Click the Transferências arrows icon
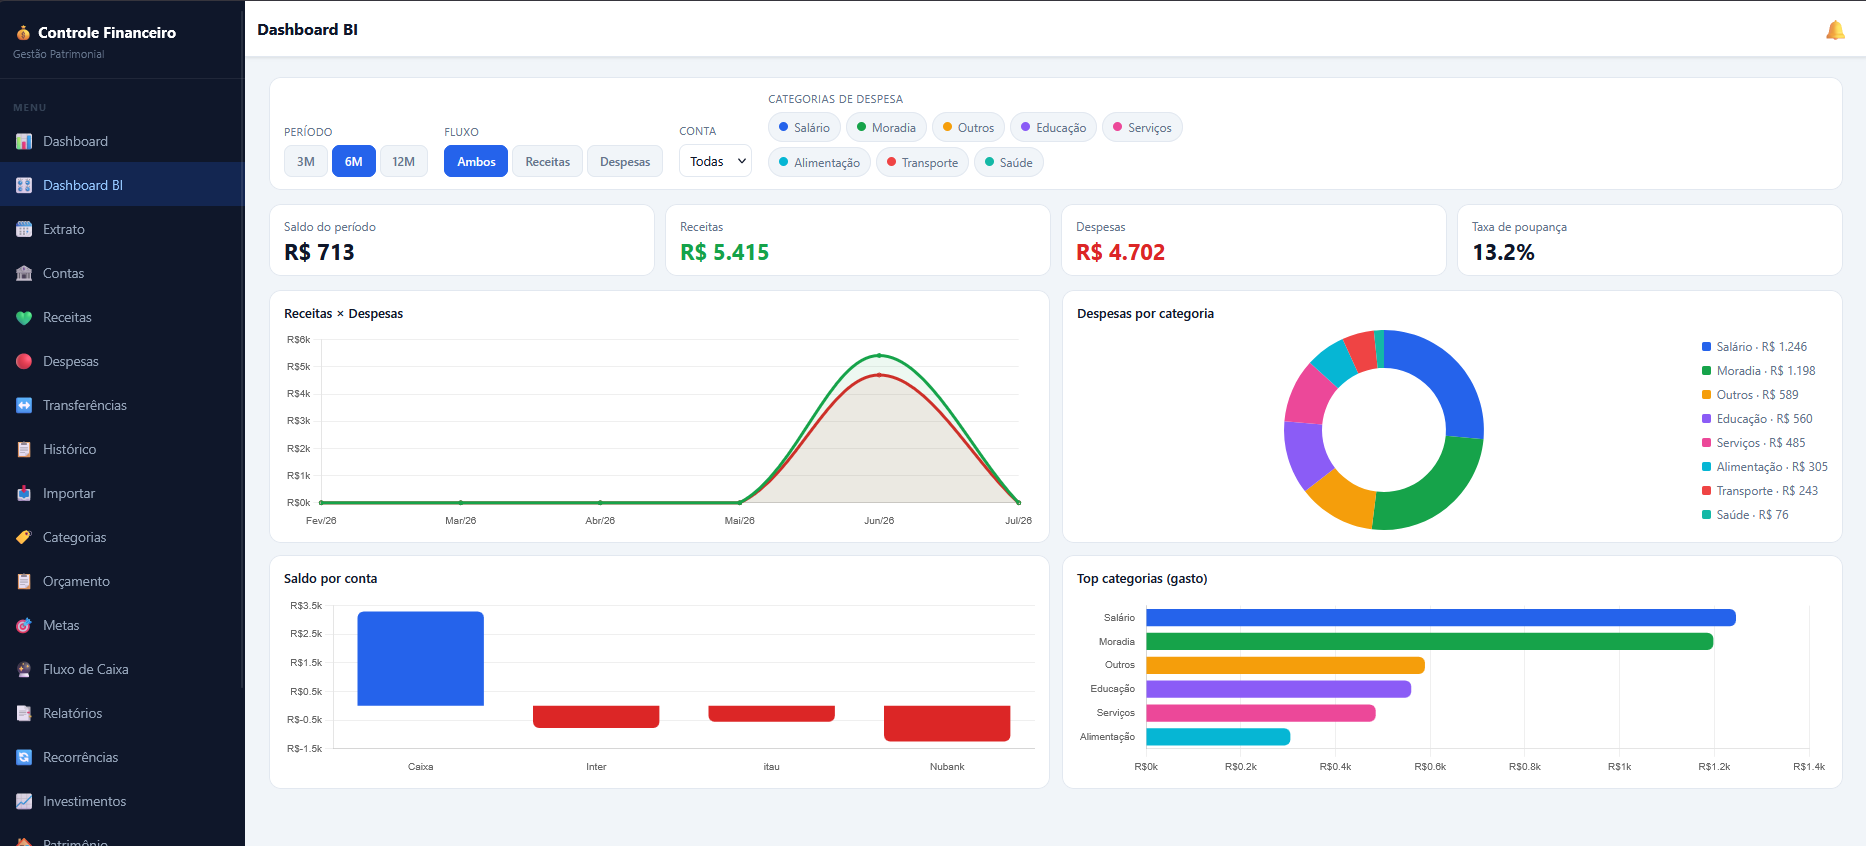This screenshot has height=846, width=1866. pos(24,405)
